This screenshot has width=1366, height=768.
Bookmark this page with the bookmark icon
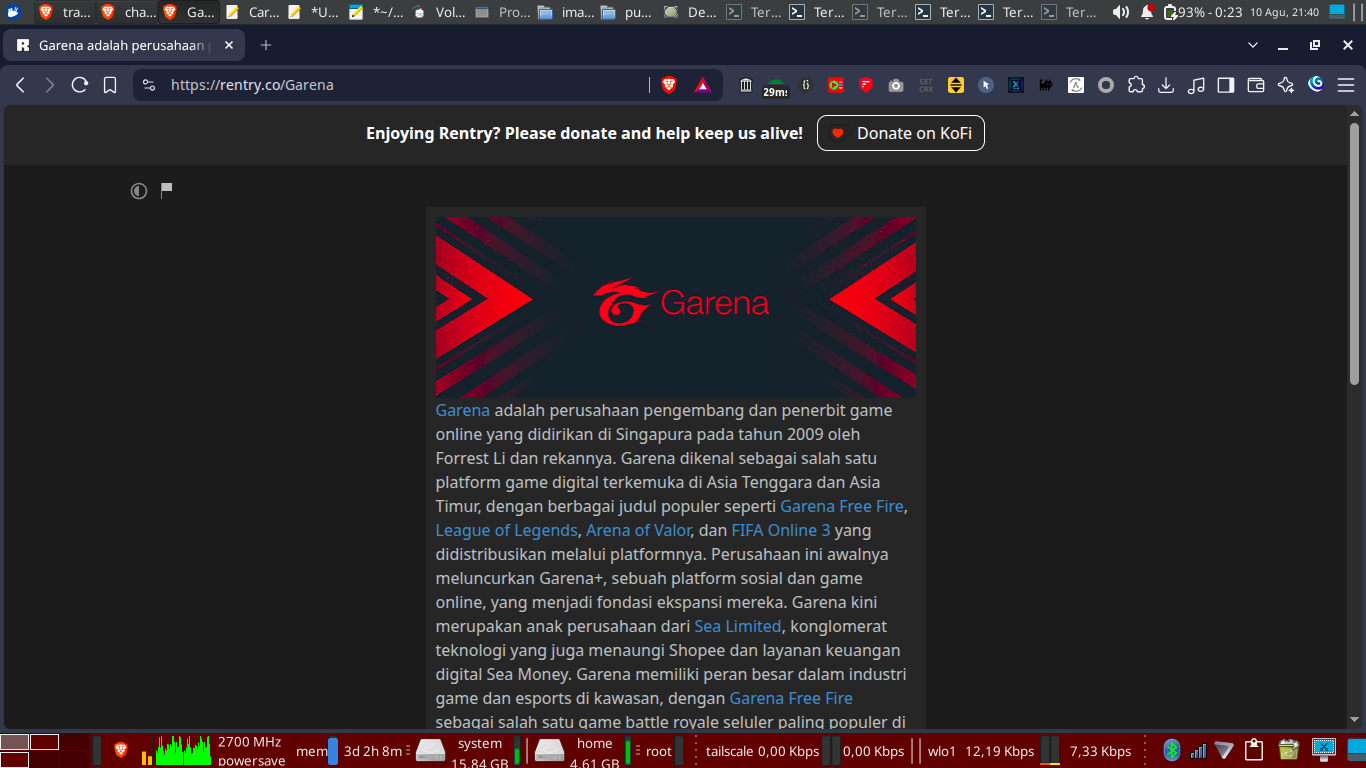tap(110, 85)
